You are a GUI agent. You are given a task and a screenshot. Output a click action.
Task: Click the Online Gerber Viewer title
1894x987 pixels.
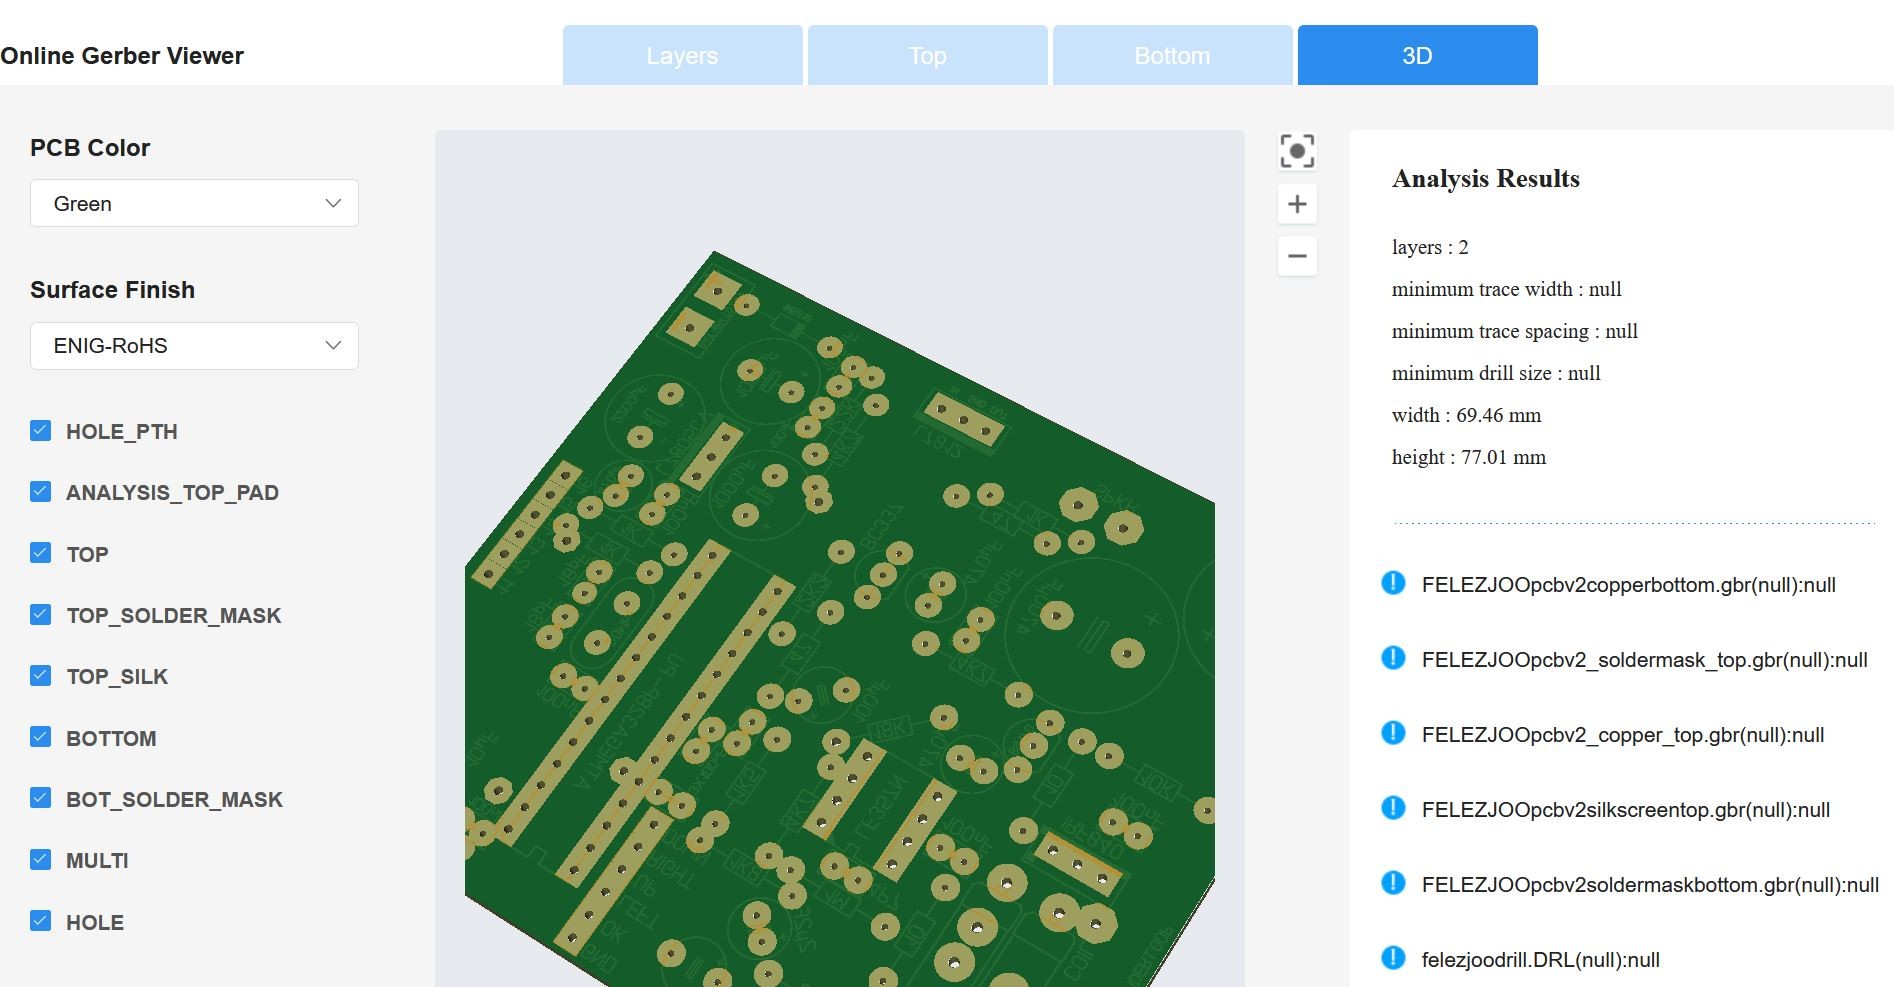pos(122,56)
